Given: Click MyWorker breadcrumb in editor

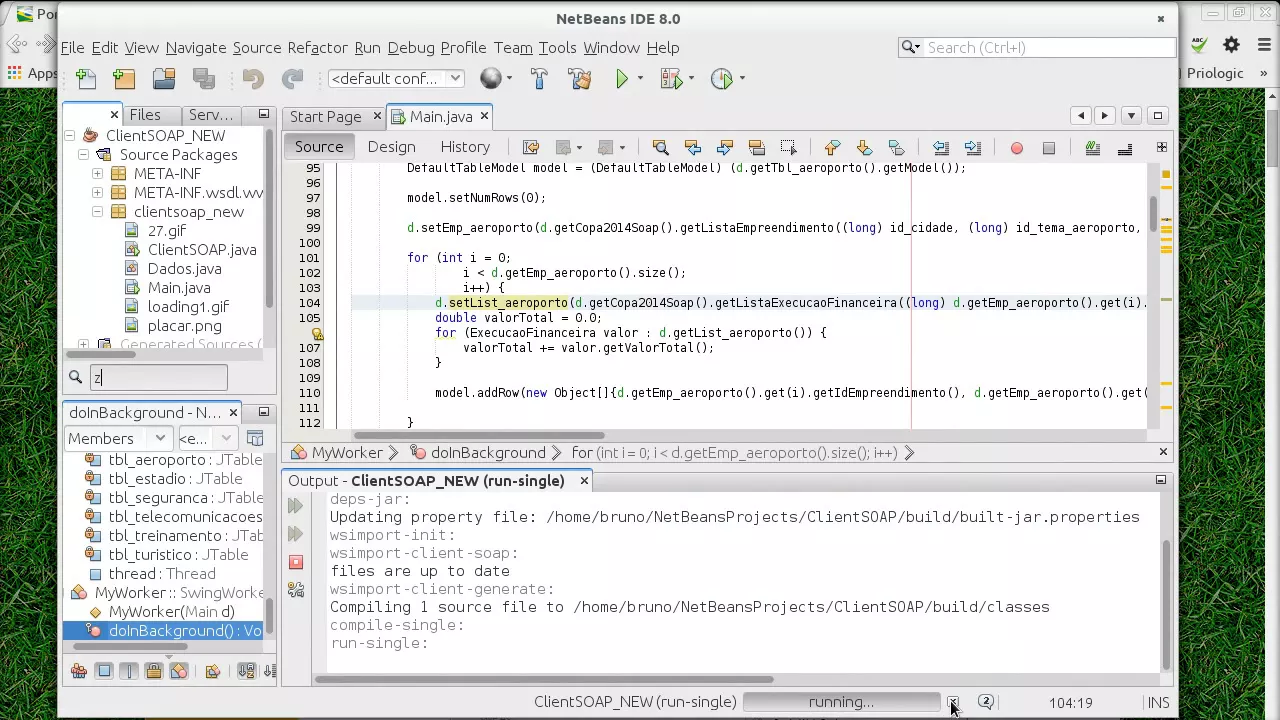Looking at the screenshot, I should [346, 453].
